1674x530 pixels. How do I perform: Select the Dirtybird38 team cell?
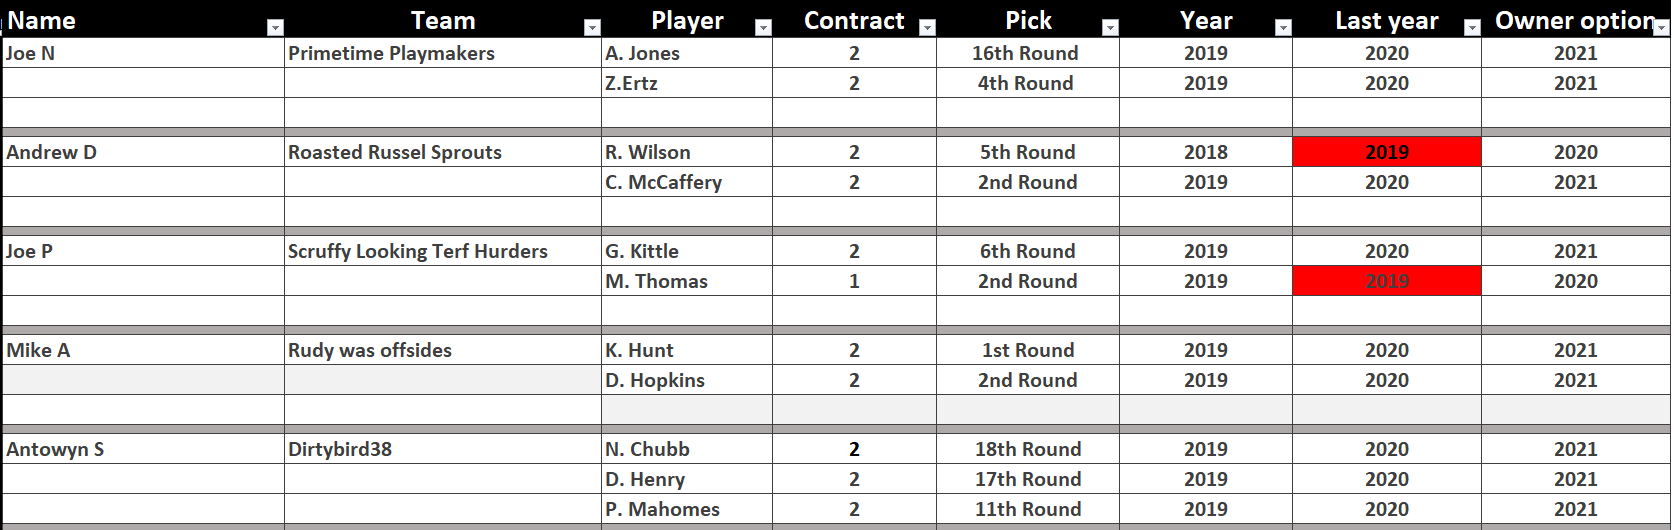[x=443, y=449]
